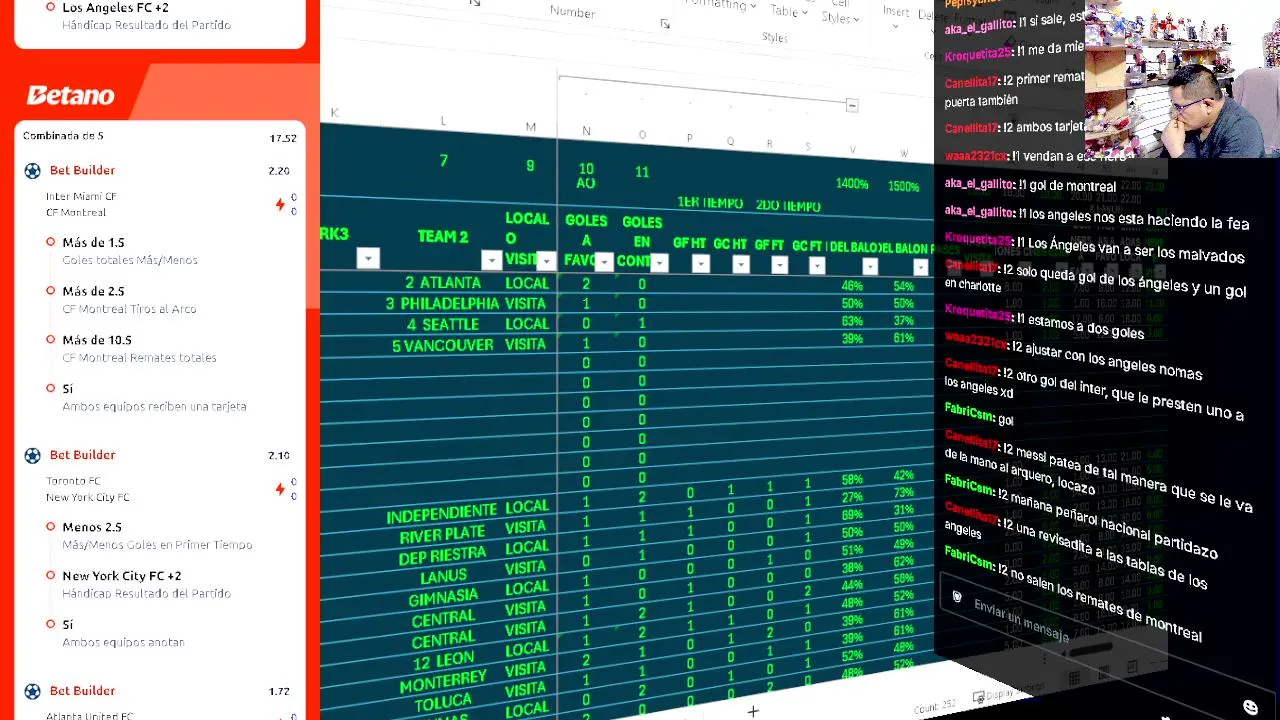Click the first Bet Builder title for Inter Miami

point(82,171)
